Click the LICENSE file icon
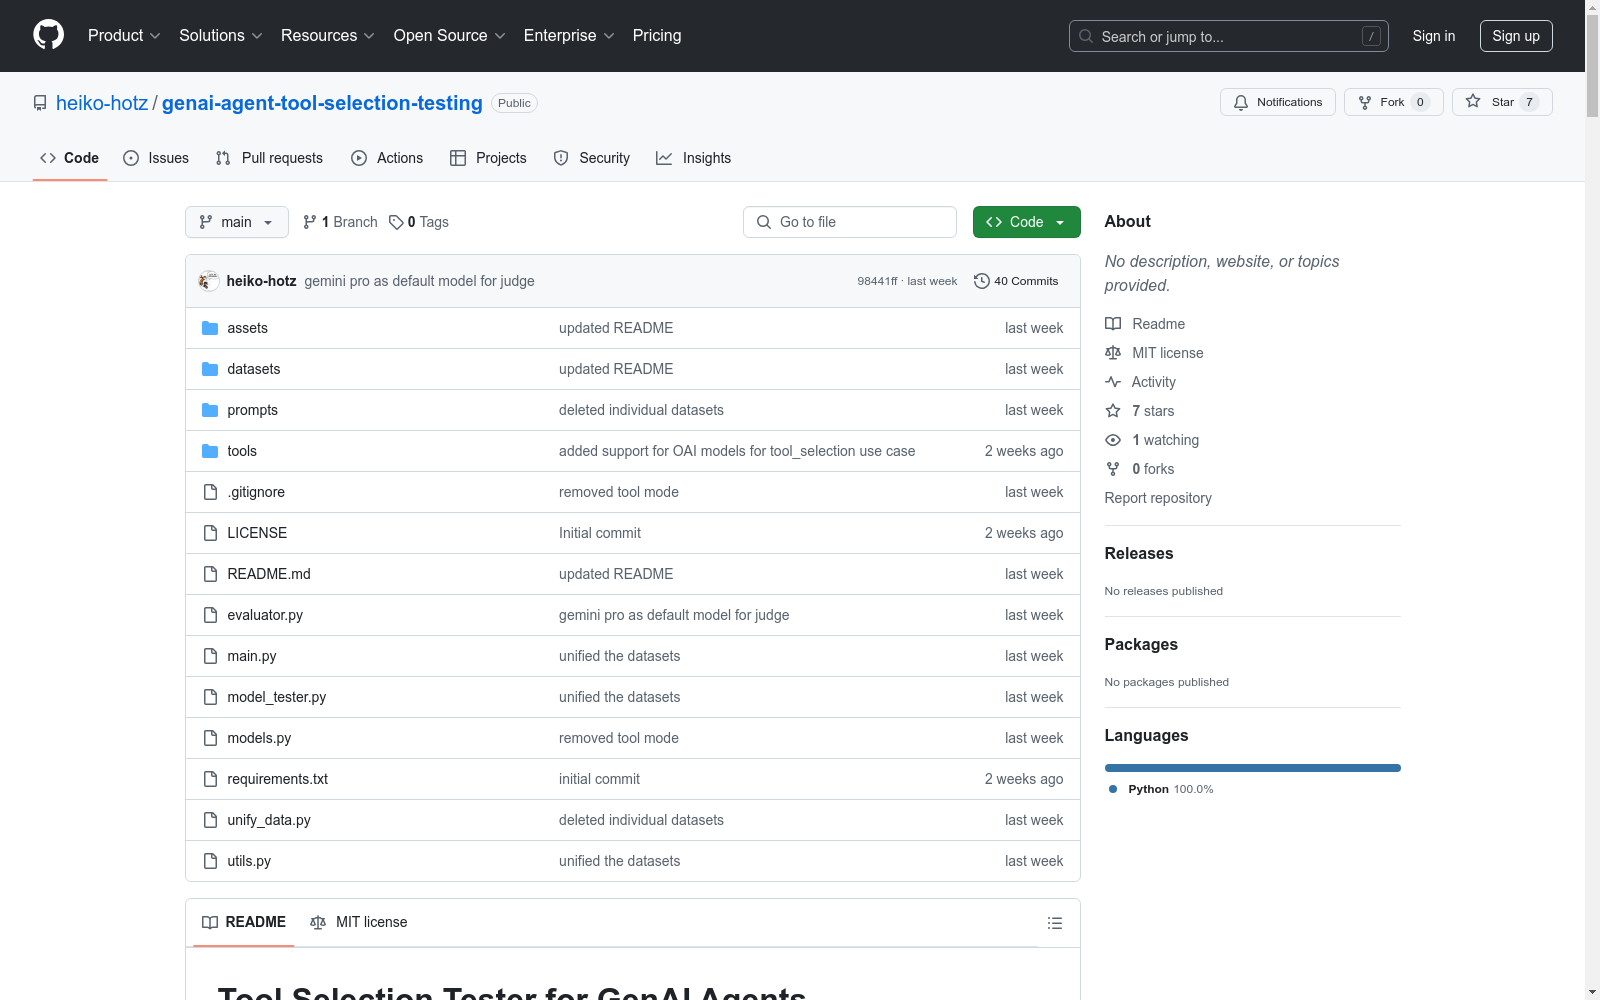The width and height of the screenshot is (1600, 1000). (x=210, y=533)
